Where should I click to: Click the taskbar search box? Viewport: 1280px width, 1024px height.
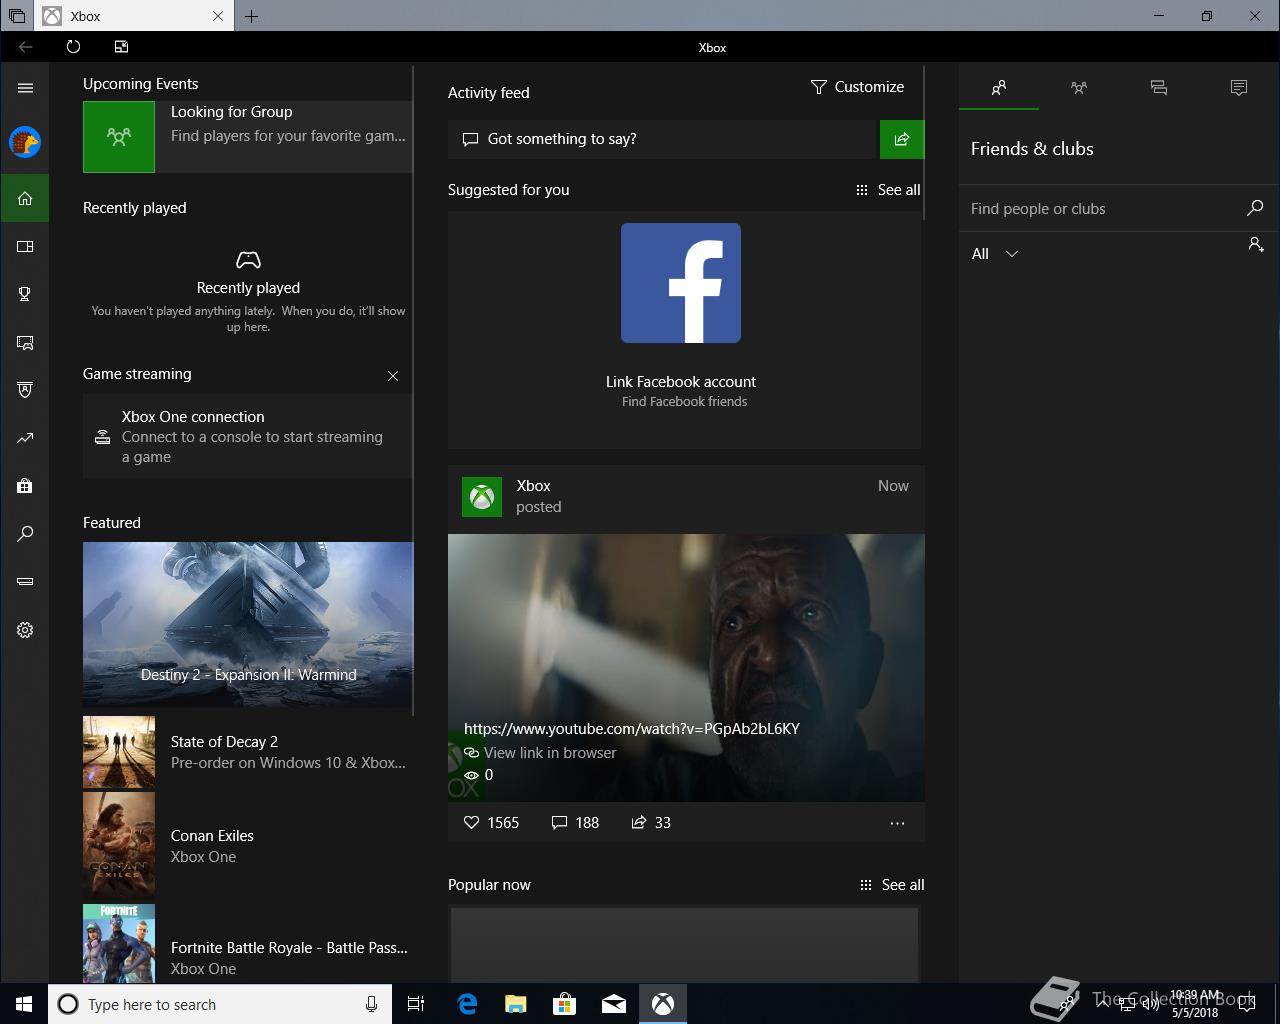click(219, 1004)
